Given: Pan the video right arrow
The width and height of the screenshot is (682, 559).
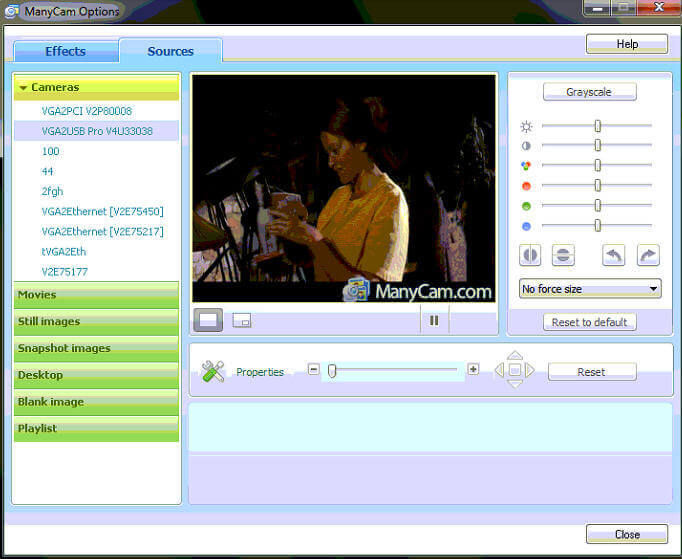Looking at the screenshot, I should 530,370.
